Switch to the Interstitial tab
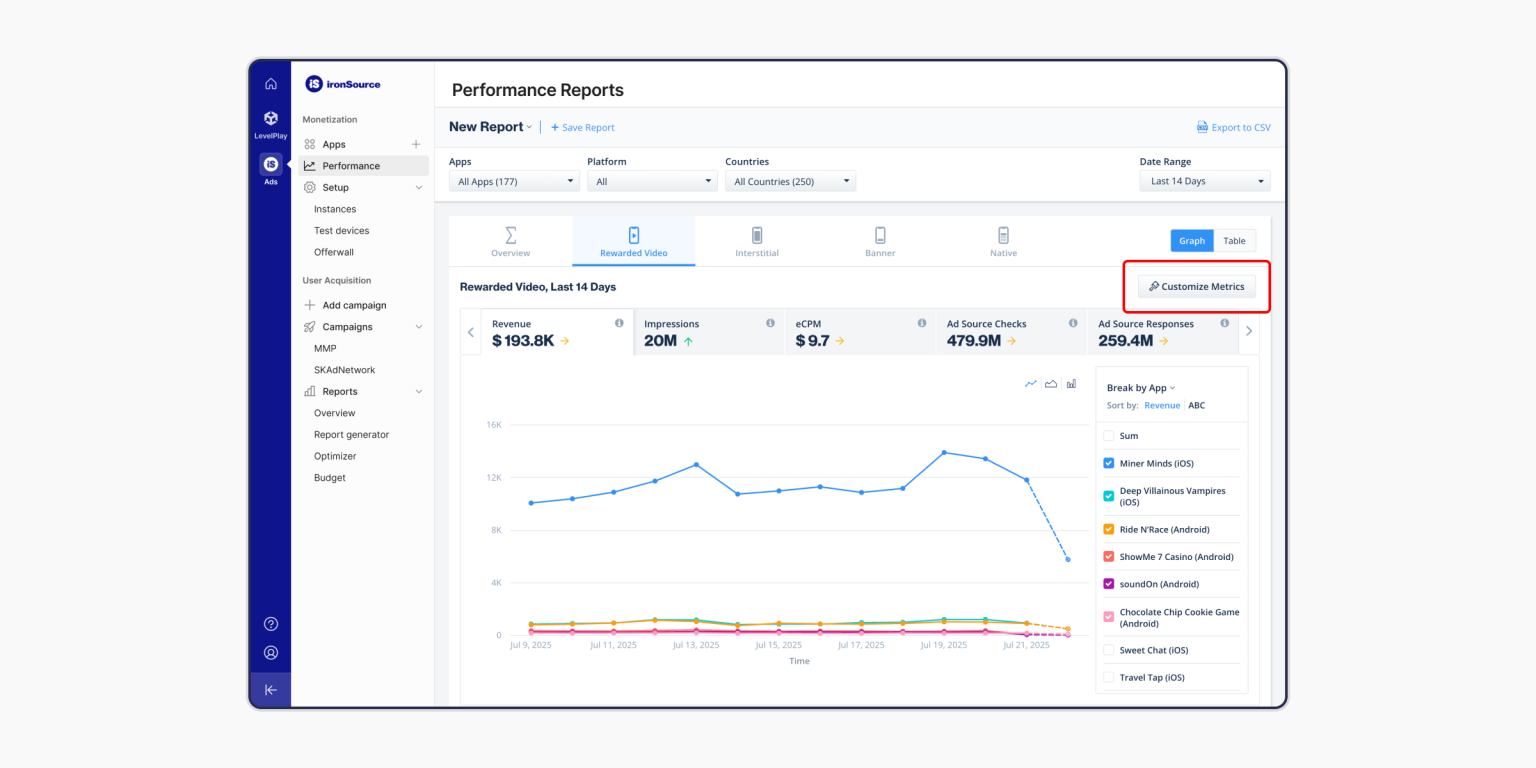This screenshot has width=1536, height=768. [757, 241]
